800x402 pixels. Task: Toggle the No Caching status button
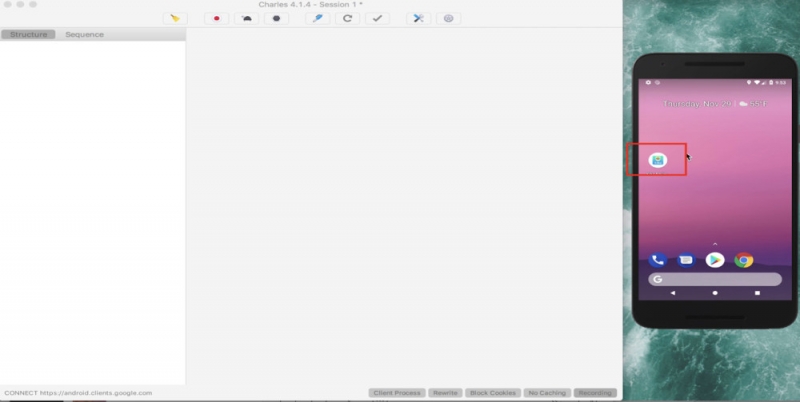tap(547, 393)
